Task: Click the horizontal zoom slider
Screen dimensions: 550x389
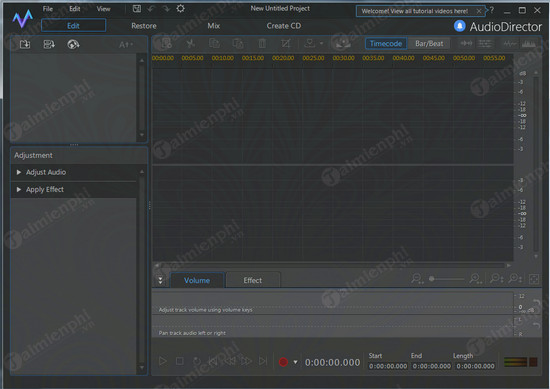Action: click(x=446, y=279)
